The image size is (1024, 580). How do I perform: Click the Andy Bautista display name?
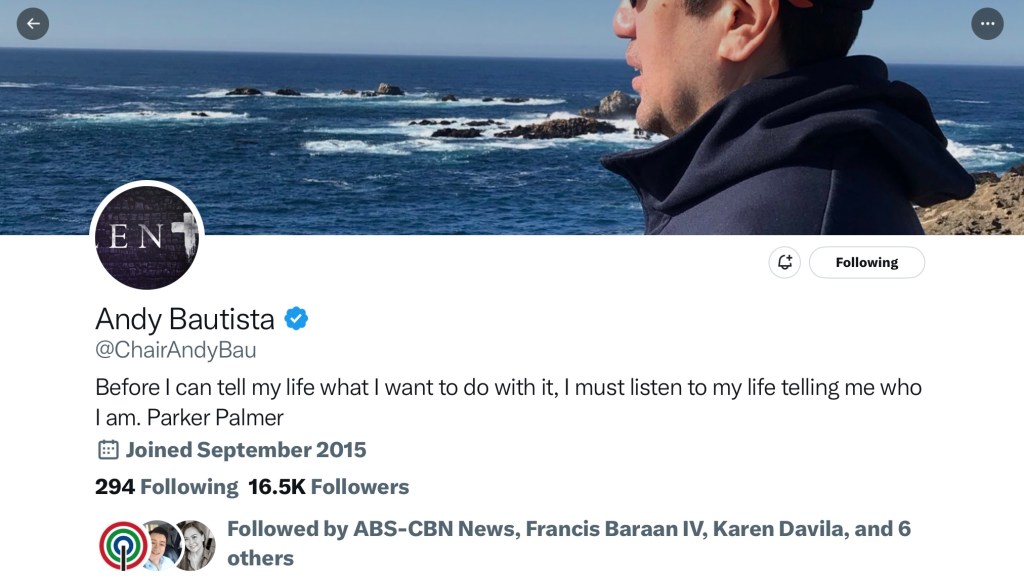(184, 319)
